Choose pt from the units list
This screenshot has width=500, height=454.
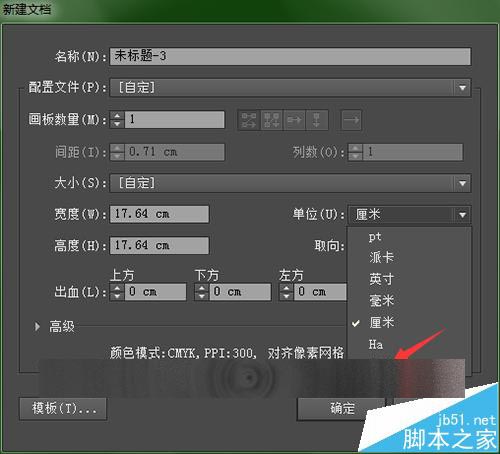tap(409, 237)
